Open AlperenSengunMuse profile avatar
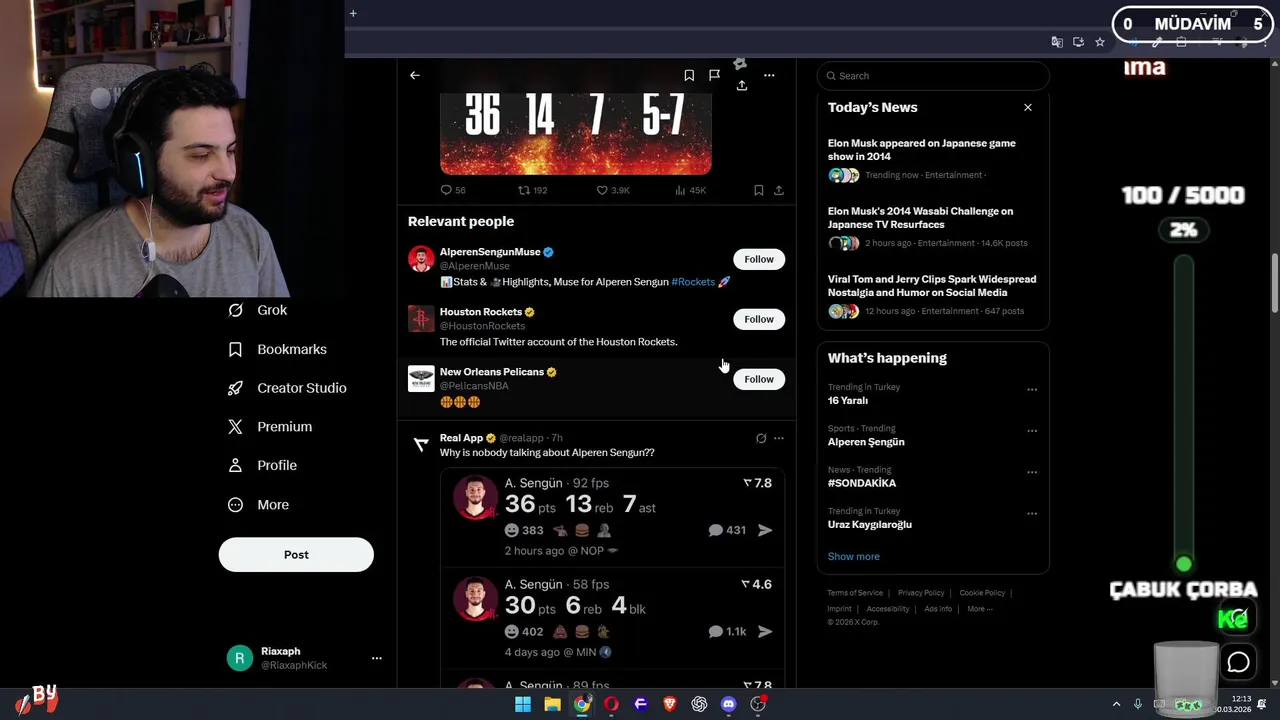The width and height of the screenshot is (1280, 720). click(x=421, y=258)
